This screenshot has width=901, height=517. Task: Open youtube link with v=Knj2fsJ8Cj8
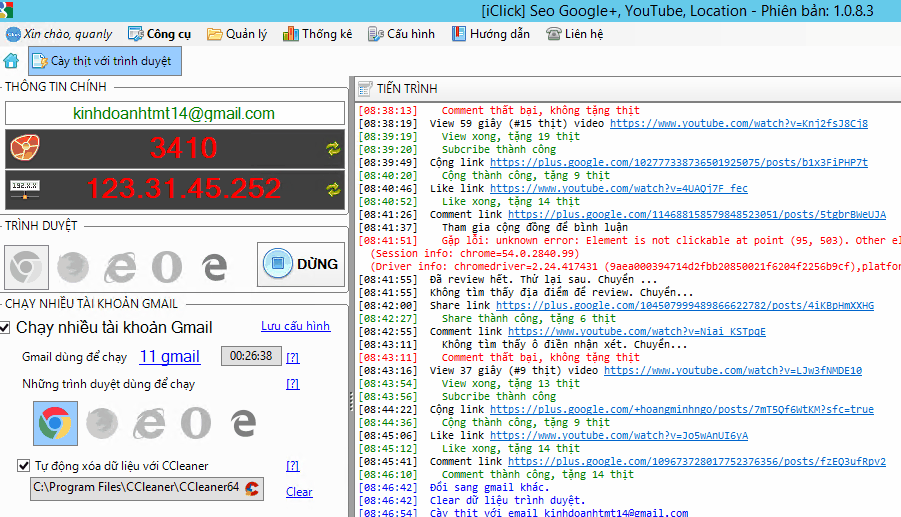pyautogui.click(x=739, y=124)
